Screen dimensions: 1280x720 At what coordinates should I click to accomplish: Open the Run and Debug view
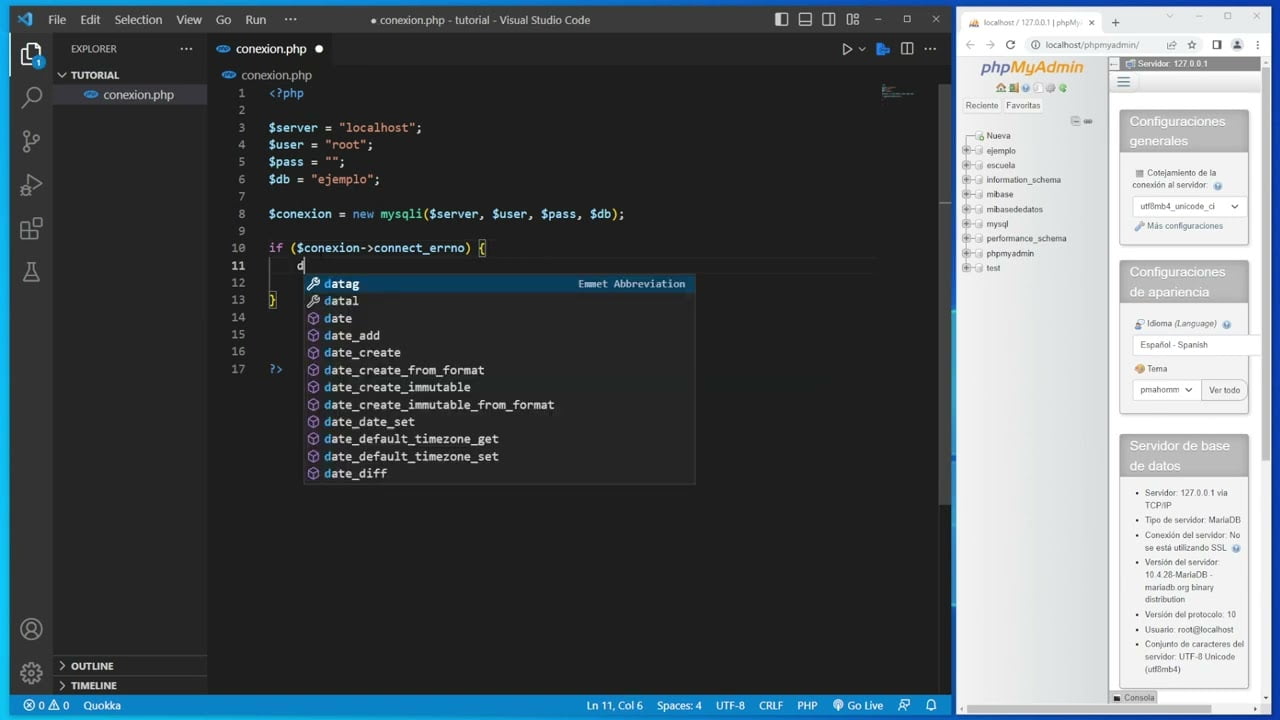(x=31, y=185)
